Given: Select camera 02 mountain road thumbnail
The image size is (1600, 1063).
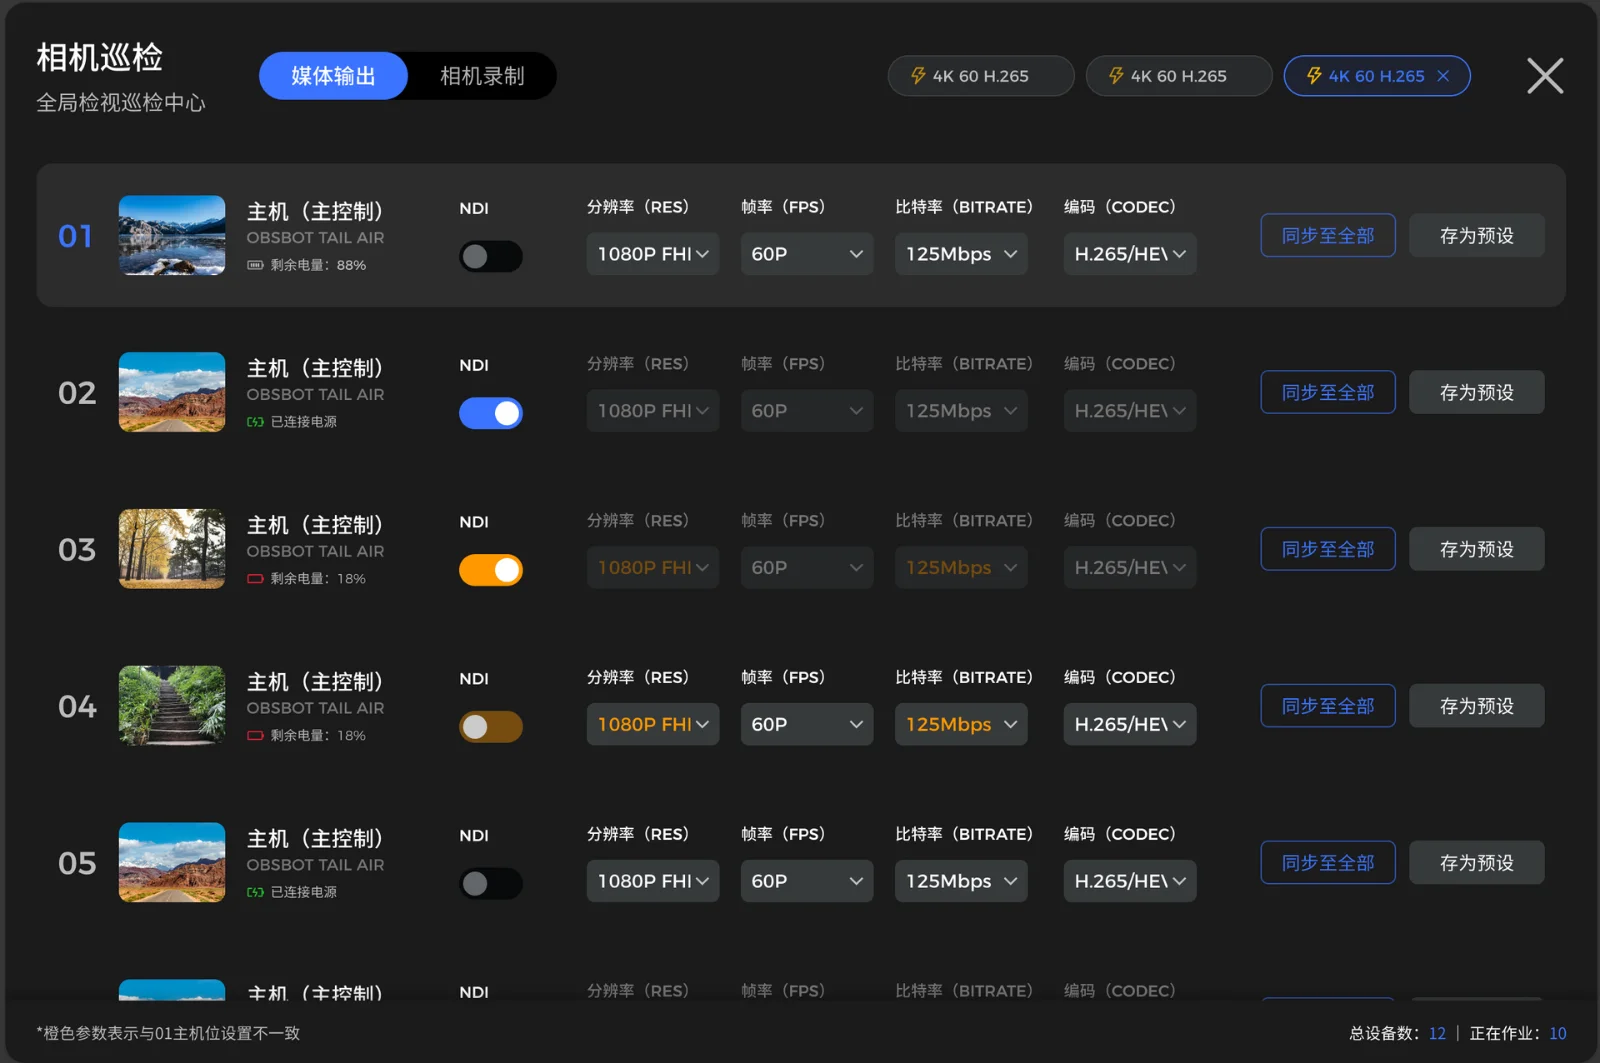Looking at the screenshot, I should 172,392.
